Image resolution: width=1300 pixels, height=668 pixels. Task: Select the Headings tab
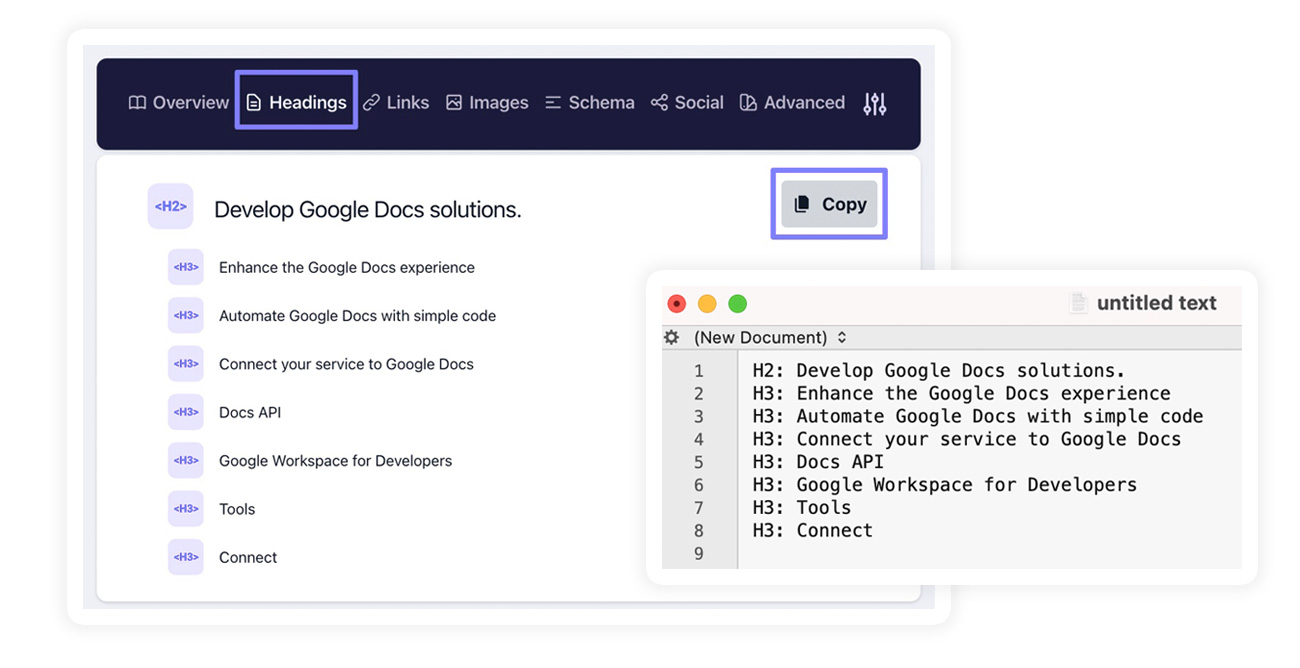pyautogui.click(x=296, y=102)
